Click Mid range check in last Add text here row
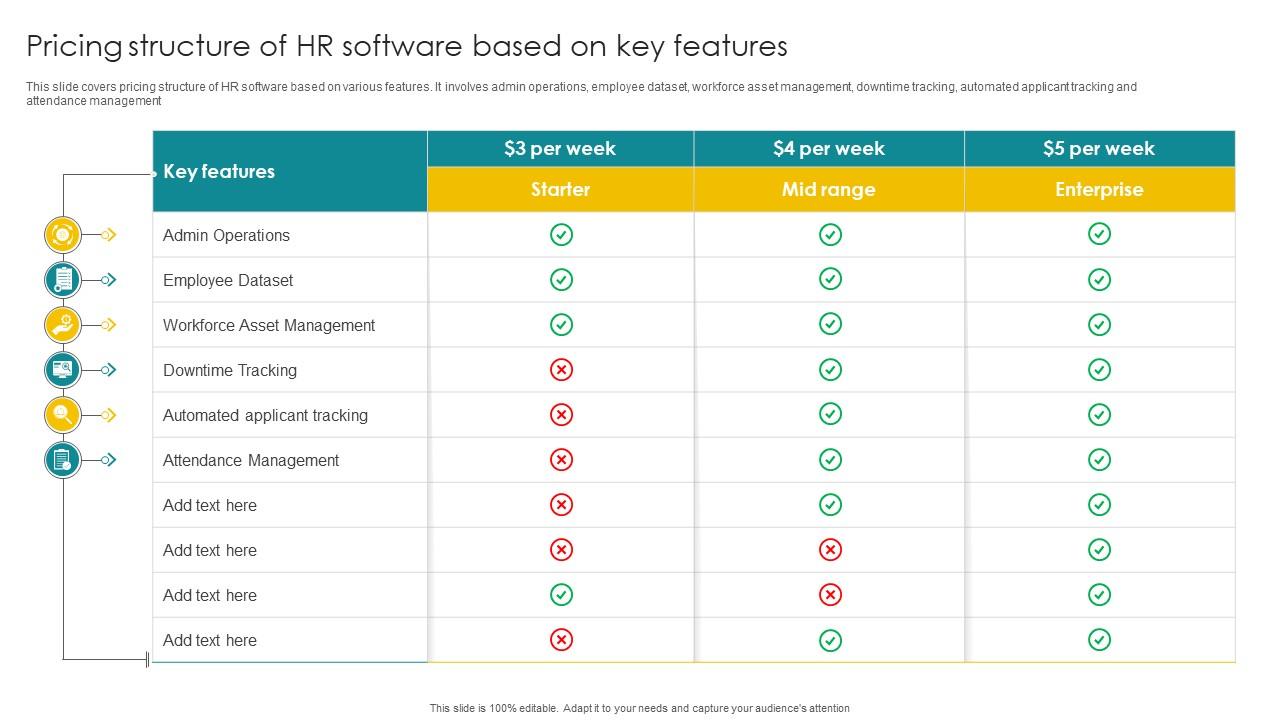The image size is (1280, 720). pos(830,640)
